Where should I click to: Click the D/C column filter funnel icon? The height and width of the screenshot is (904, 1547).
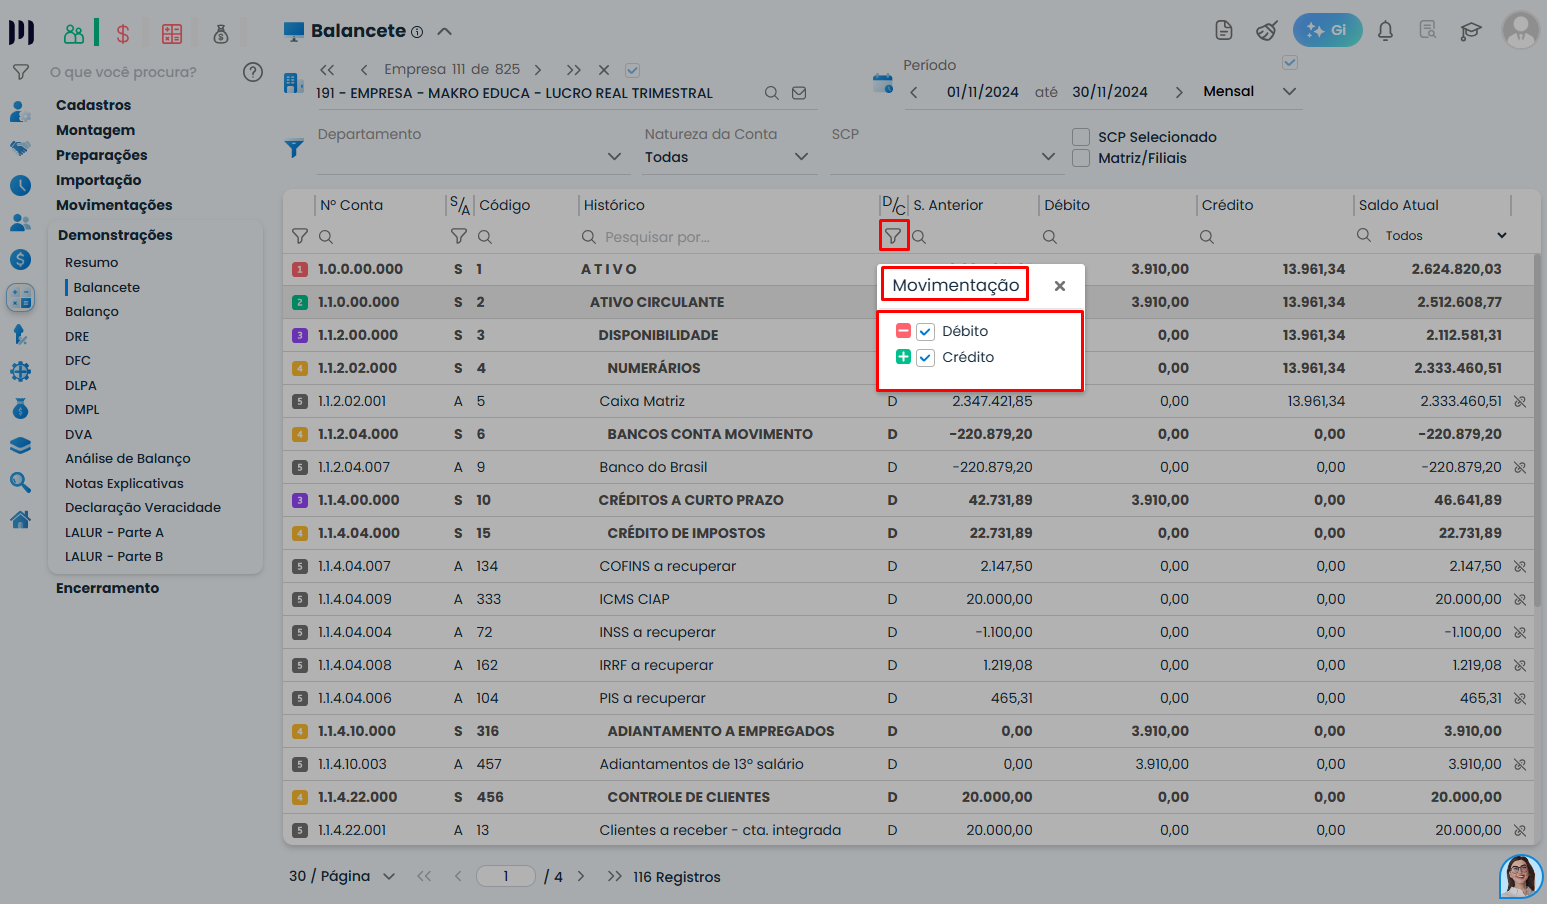(x=893, y=236)
